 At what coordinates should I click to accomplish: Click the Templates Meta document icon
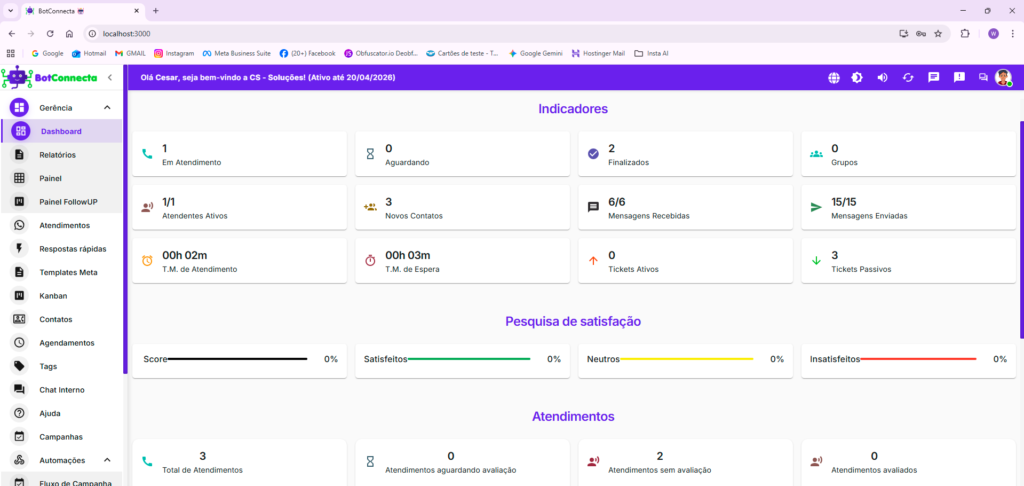tap(20, 272)
